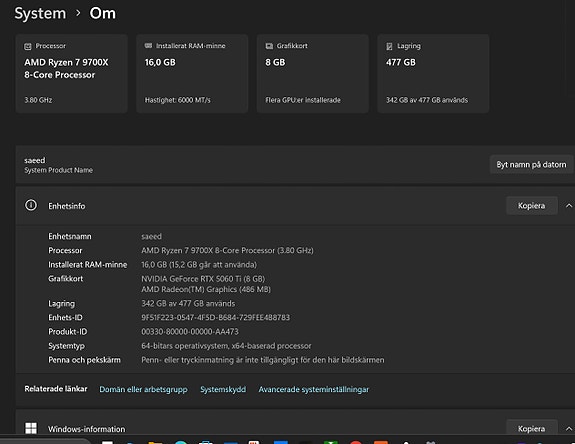The width and height of the screenshot is (575, 444).
Task: Open the Systemskydd link
Action: pyautogui.click(x=223, y=389)
